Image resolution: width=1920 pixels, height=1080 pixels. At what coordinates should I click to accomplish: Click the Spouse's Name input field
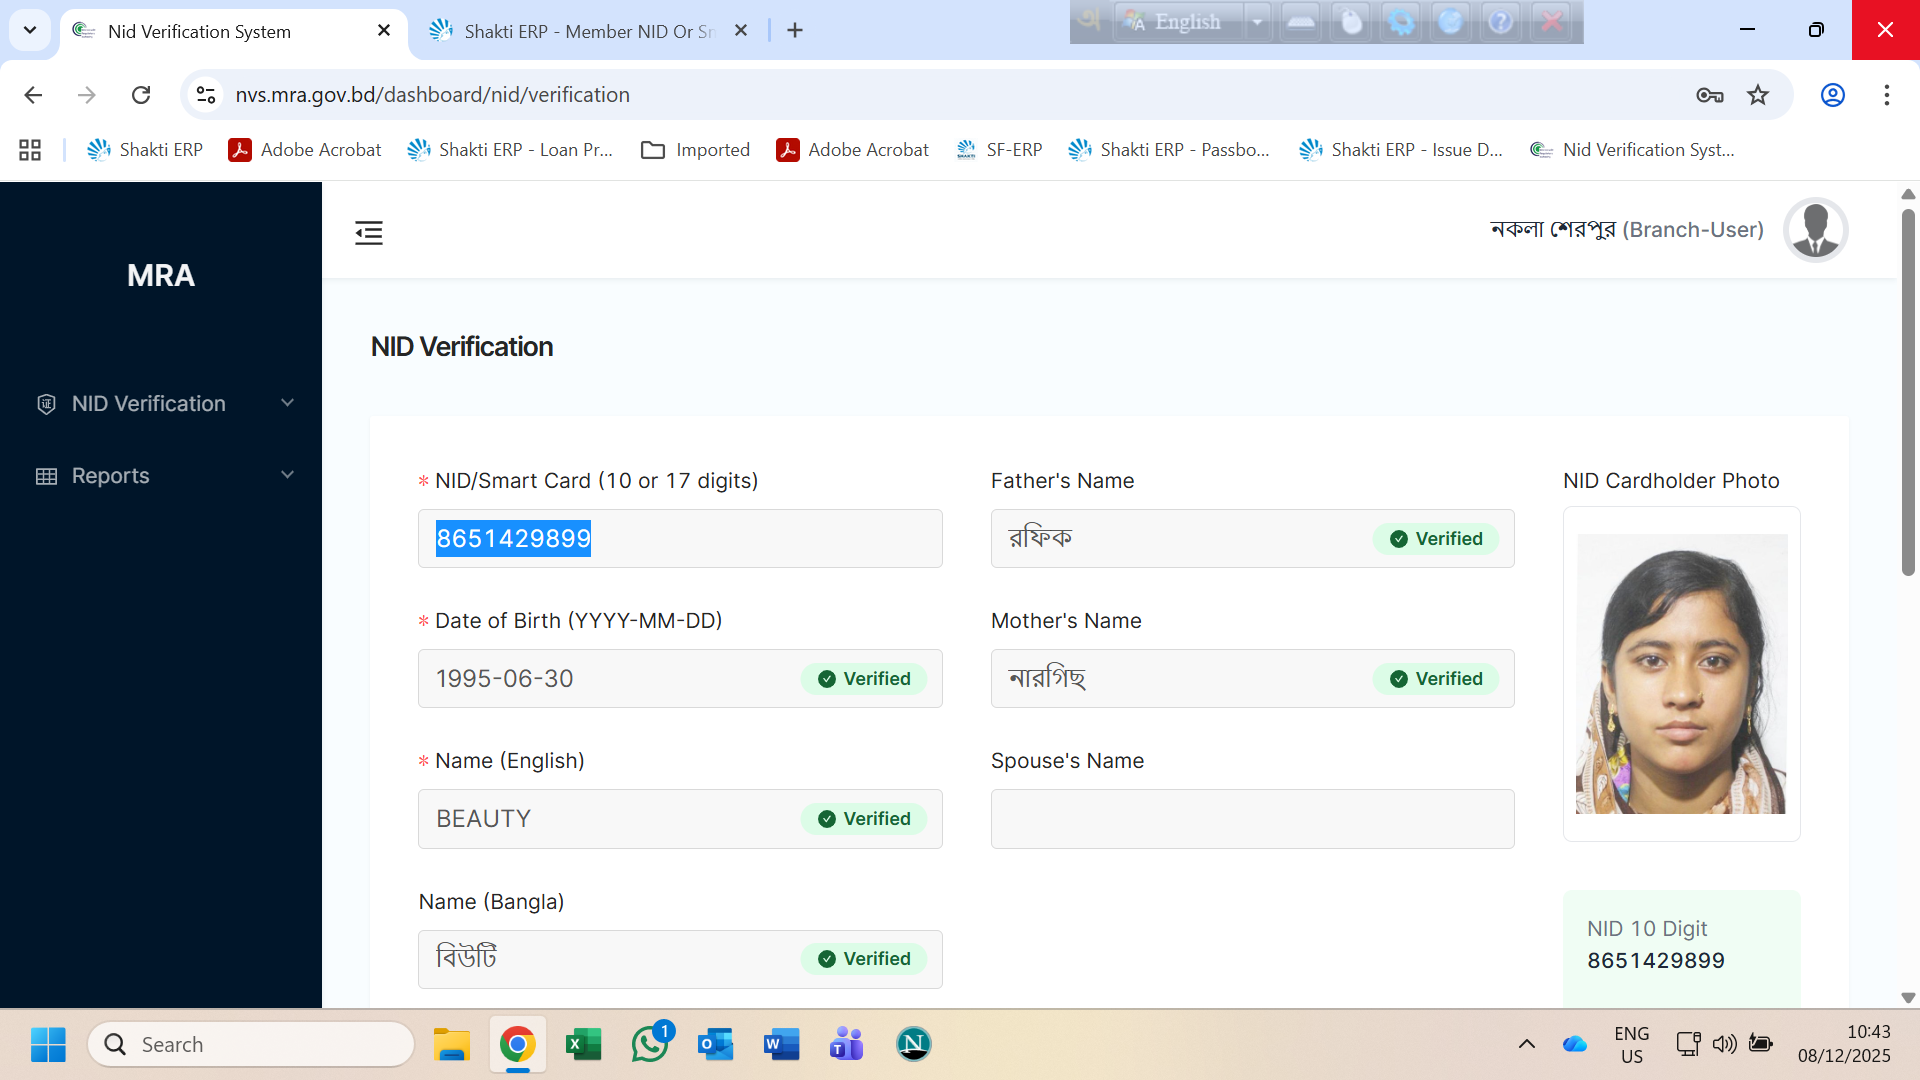point(1252,819)
